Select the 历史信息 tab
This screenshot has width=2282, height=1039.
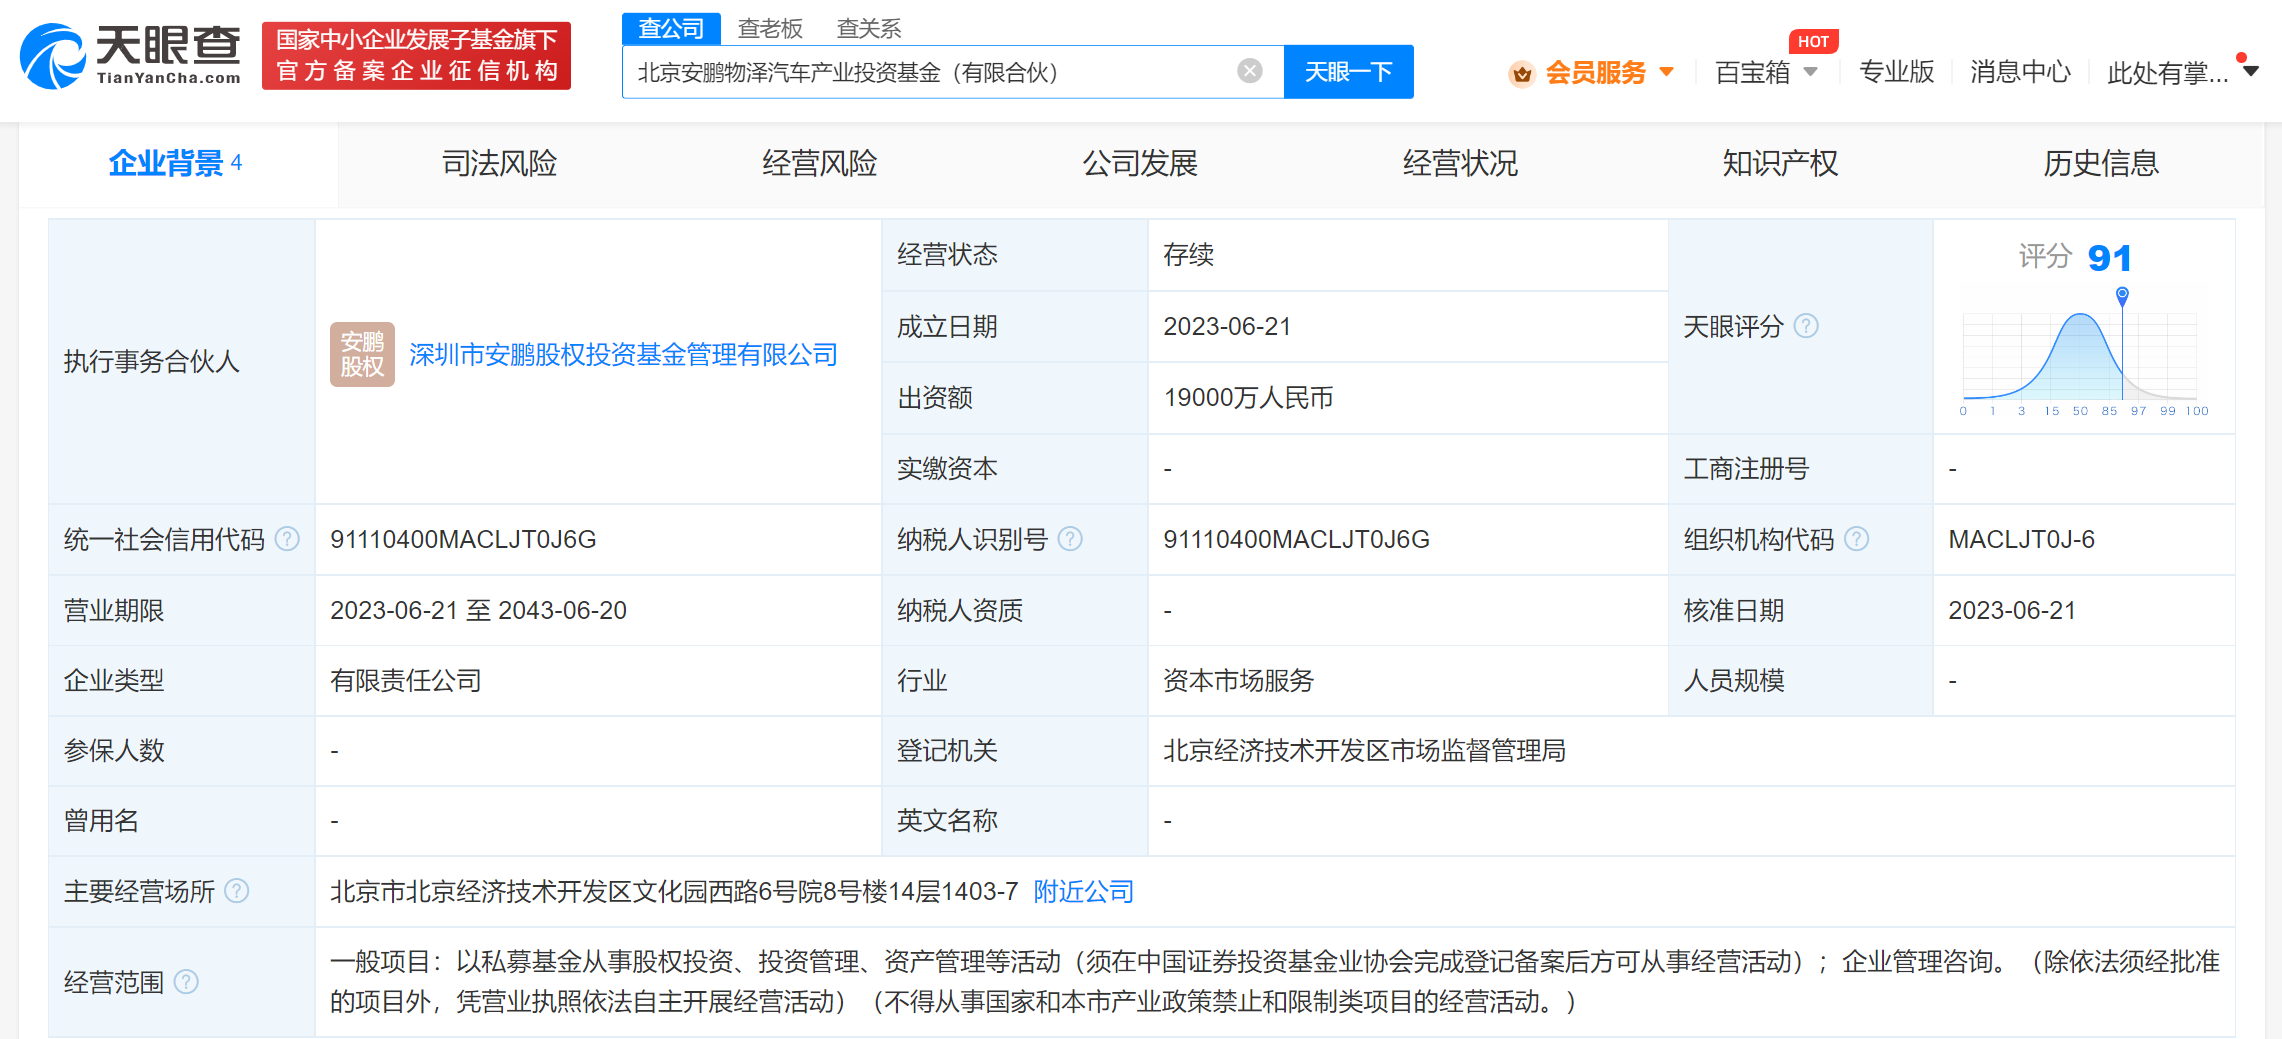pos(2101,163)
